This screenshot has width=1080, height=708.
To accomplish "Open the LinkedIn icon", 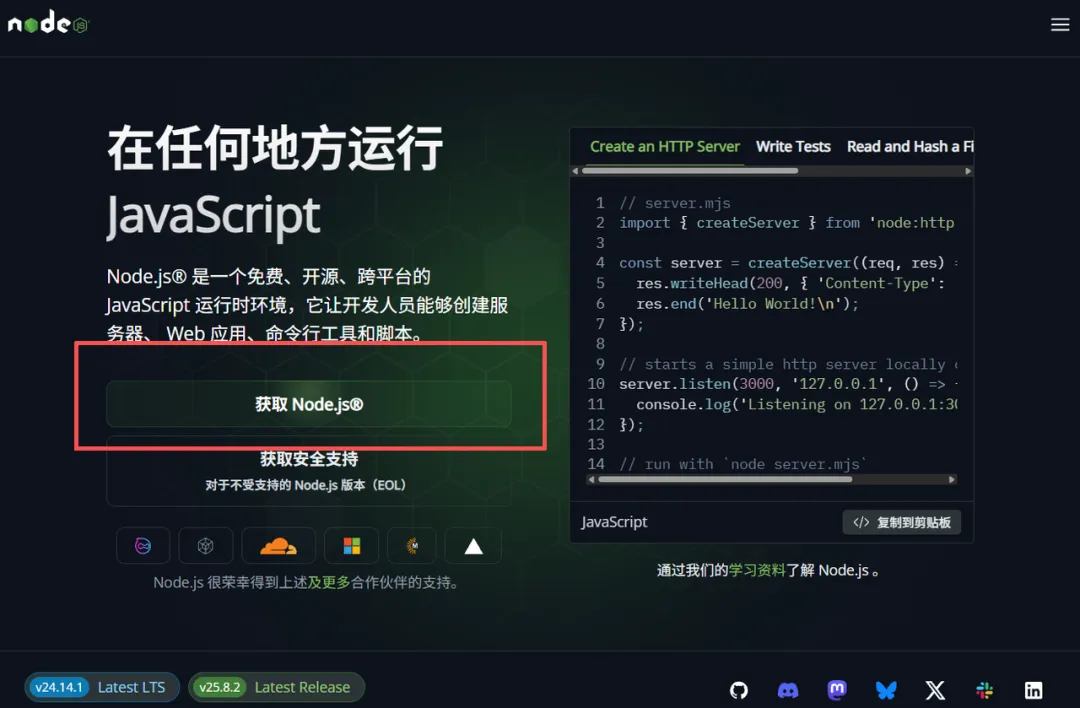I will coord(1033,690).
